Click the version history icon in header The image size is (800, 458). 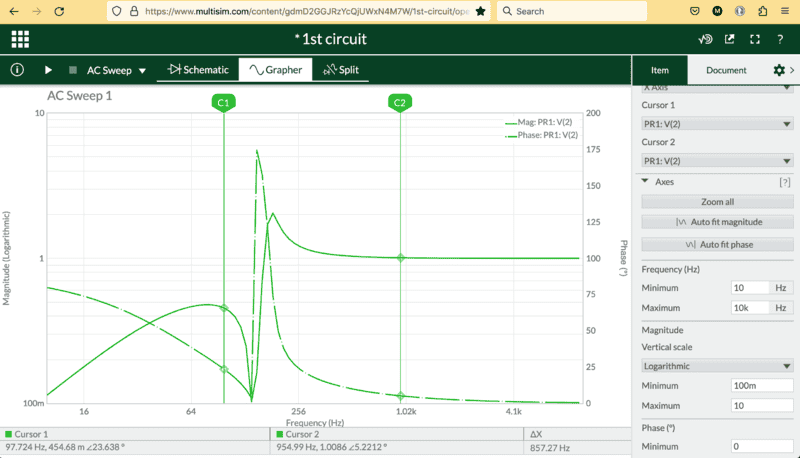[705, 39]
